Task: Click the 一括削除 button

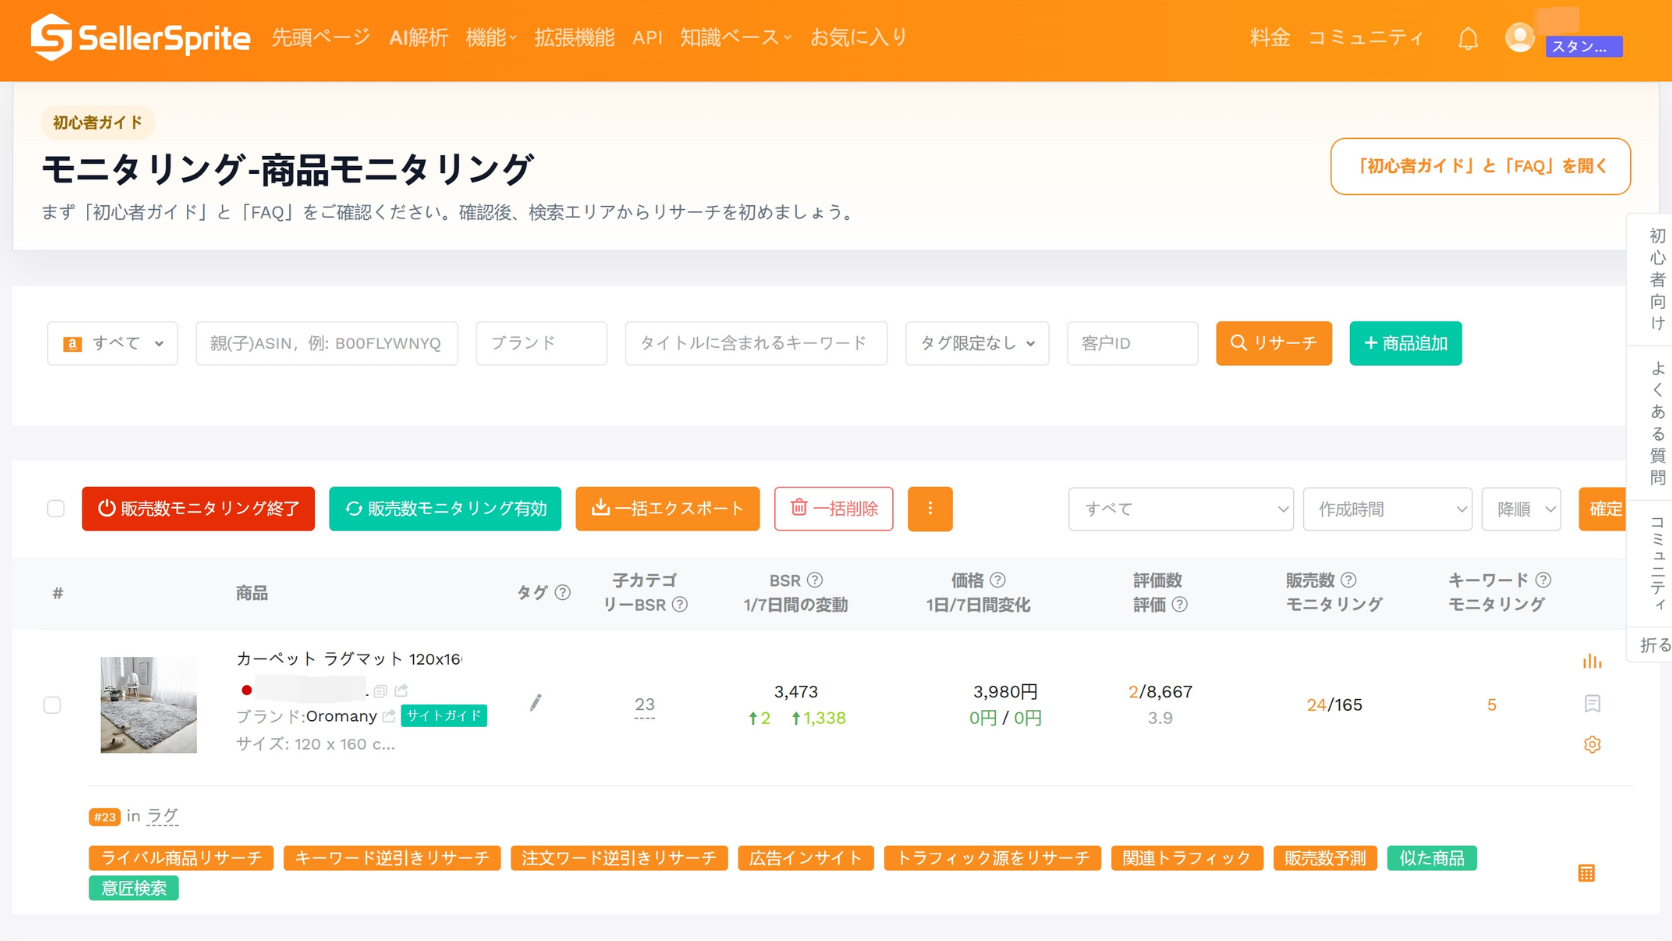Action: (834, 509)
